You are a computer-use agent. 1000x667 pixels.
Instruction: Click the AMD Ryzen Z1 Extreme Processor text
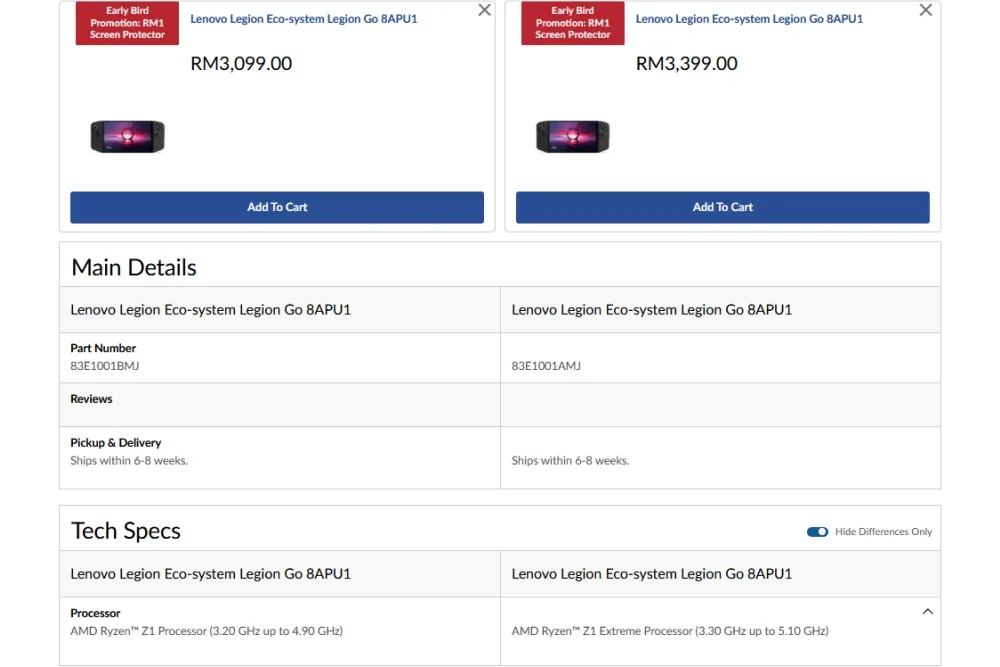[670, 631]
